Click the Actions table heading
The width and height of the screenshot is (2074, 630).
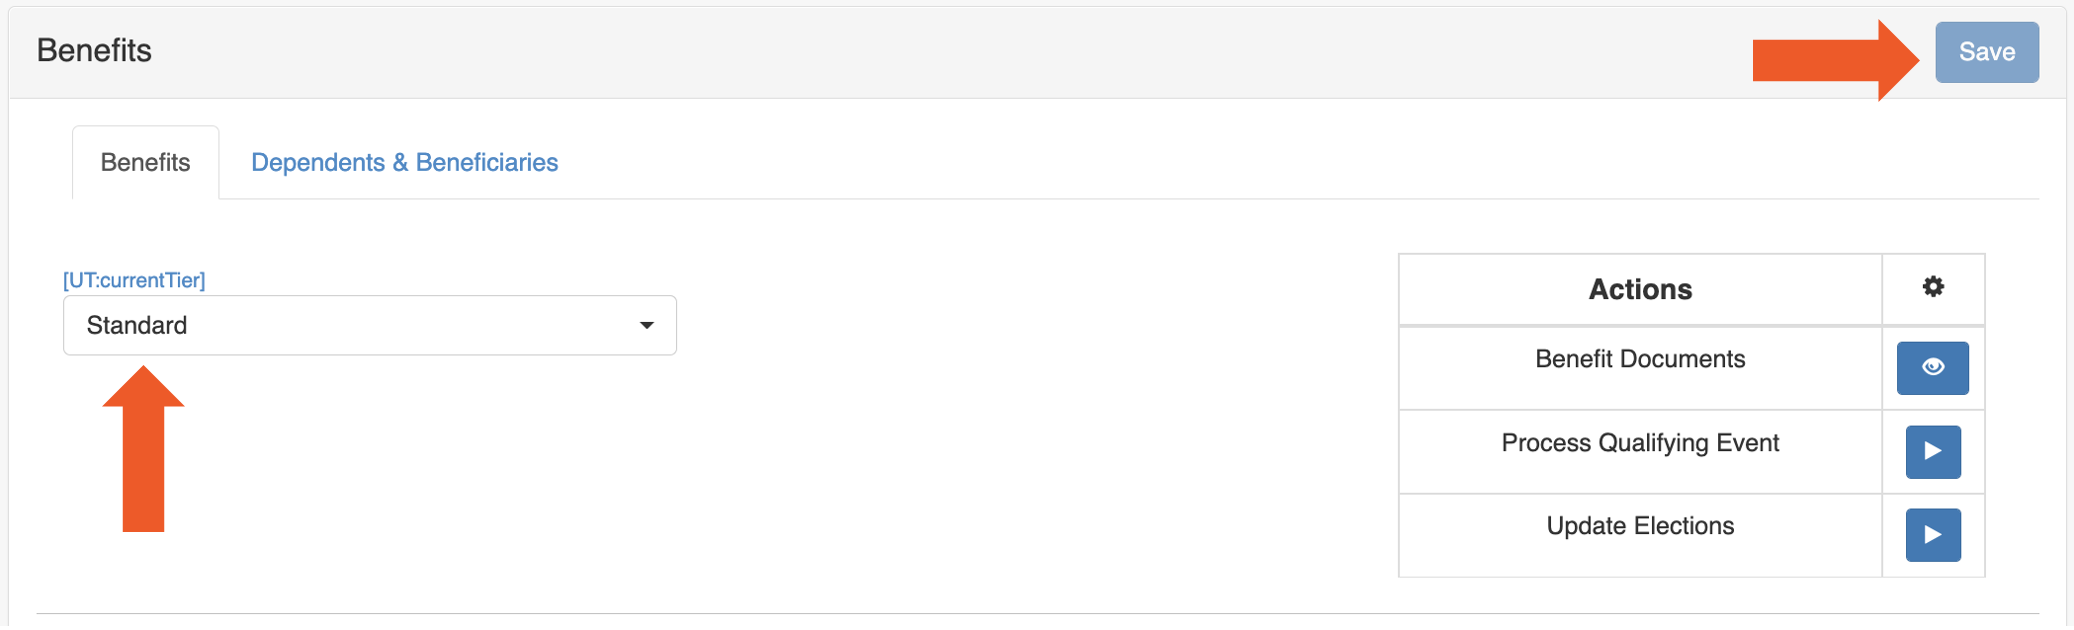[x=1640, y=290]
